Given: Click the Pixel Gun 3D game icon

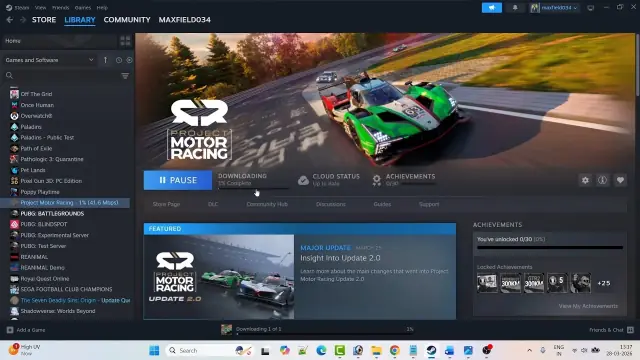Looking at the screenshot, I should (x=14, y=181).
